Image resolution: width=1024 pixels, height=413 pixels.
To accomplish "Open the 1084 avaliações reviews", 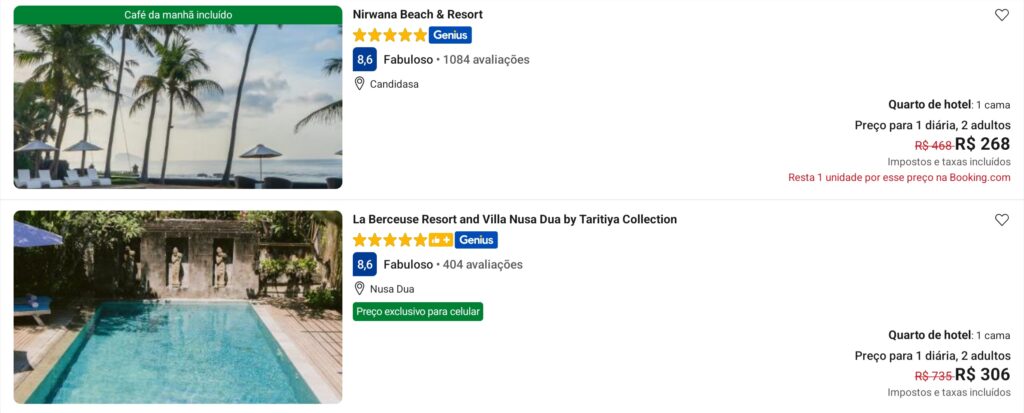I will [x=486, y=60].
